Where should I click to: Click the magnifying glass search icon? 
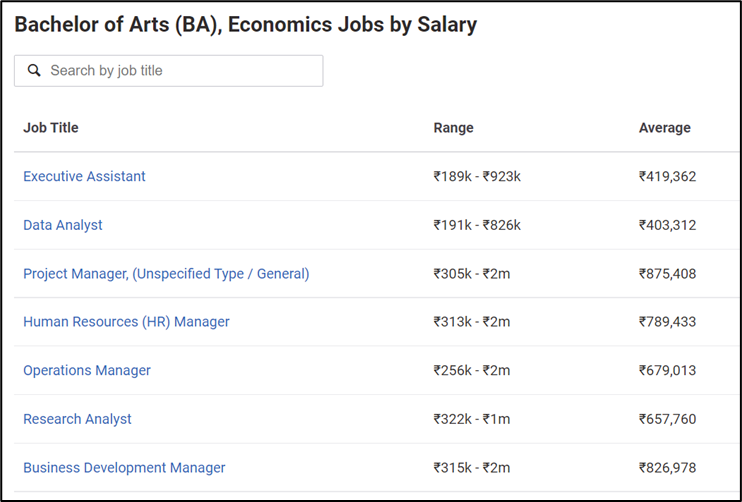click(34, 70)
